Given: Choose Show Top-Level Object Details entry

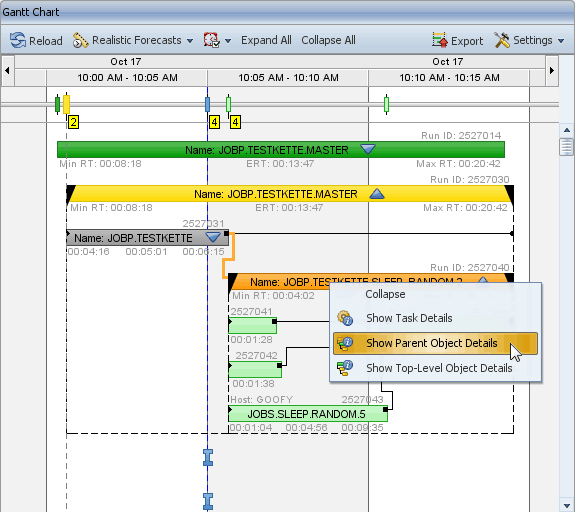Looking at the screenshot, I should [x=435, y=368].
